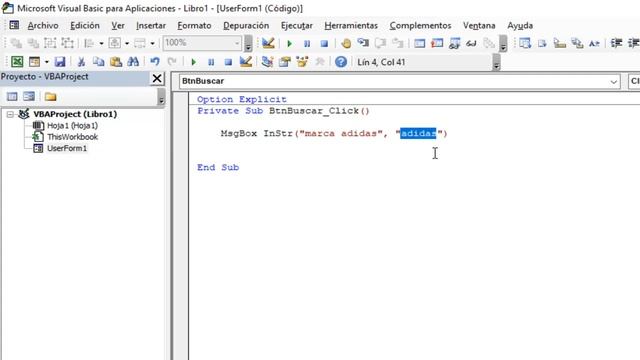Screen dimensions: 640x360
Task: Click the Copy icon
Action: coord(98,62)
